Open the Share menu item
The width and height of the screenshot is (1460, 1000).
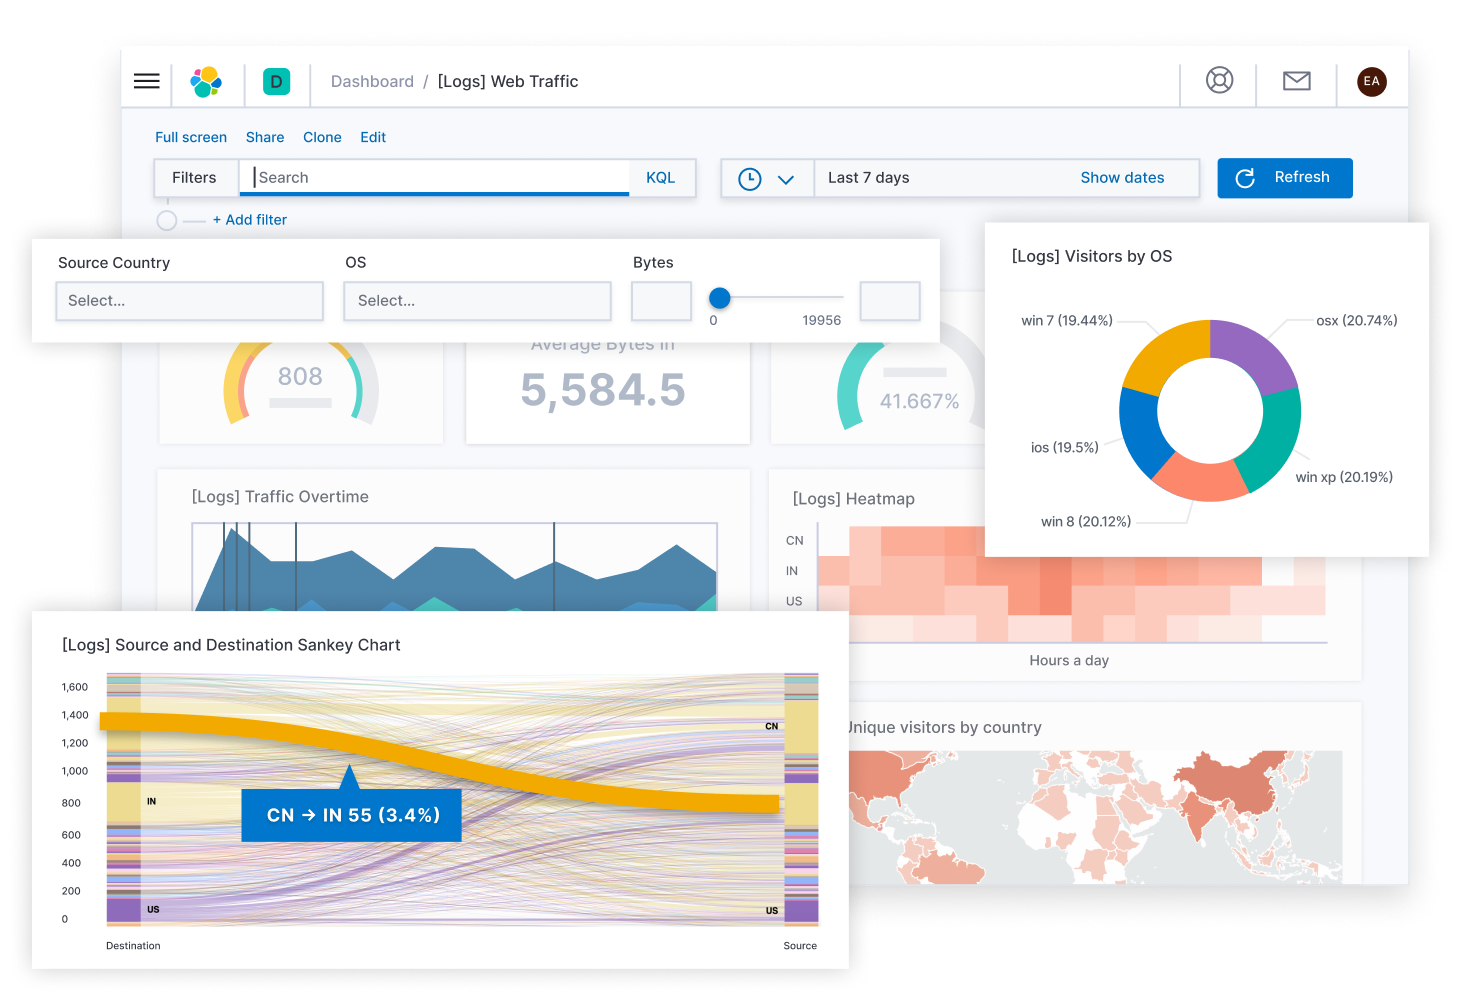coord(265,137)
